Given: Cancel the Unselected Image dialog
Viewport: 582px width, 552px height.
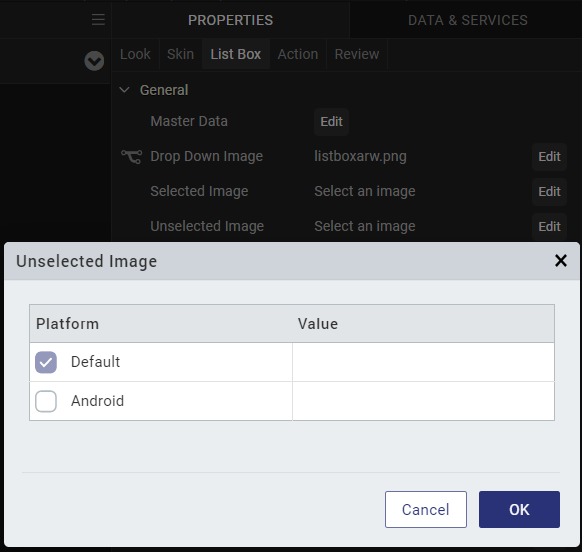Looking at the screenshot, I should click(426, 509).
